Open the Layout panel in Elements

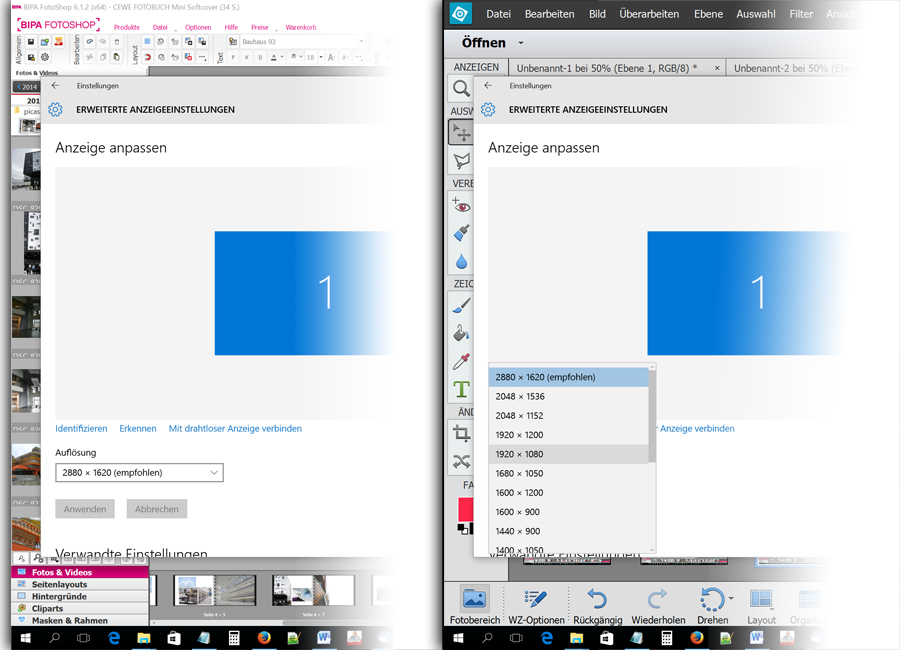click(x=761, y=605)
